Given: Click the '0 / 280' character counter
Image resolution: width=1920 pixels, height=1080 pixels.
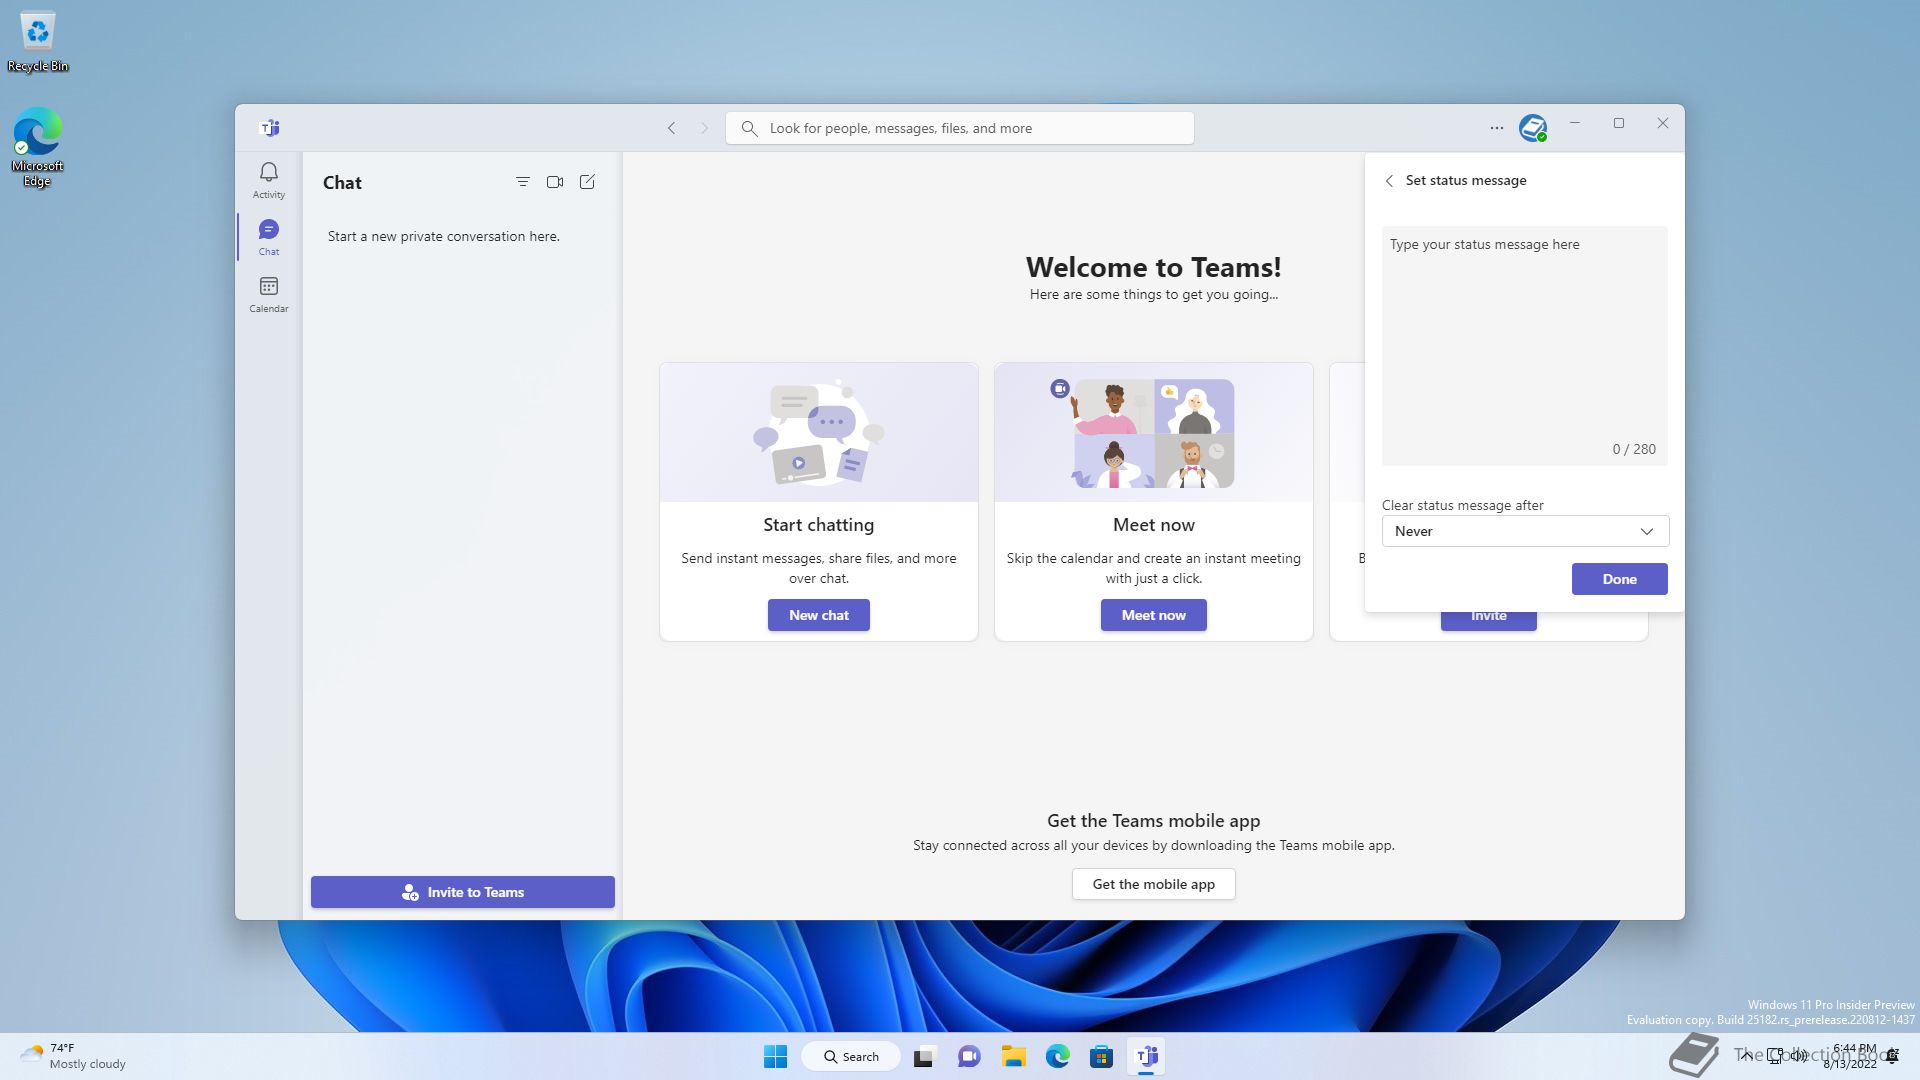Looking at the screenshot, I should tap(1634, 449).
